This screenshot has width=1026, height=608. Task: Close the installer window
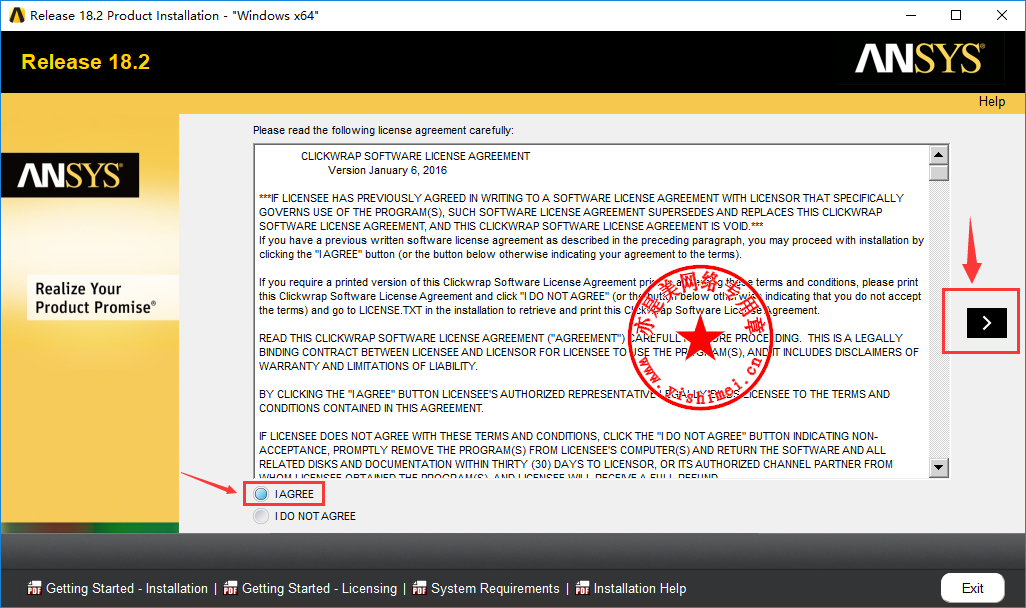1002,15
